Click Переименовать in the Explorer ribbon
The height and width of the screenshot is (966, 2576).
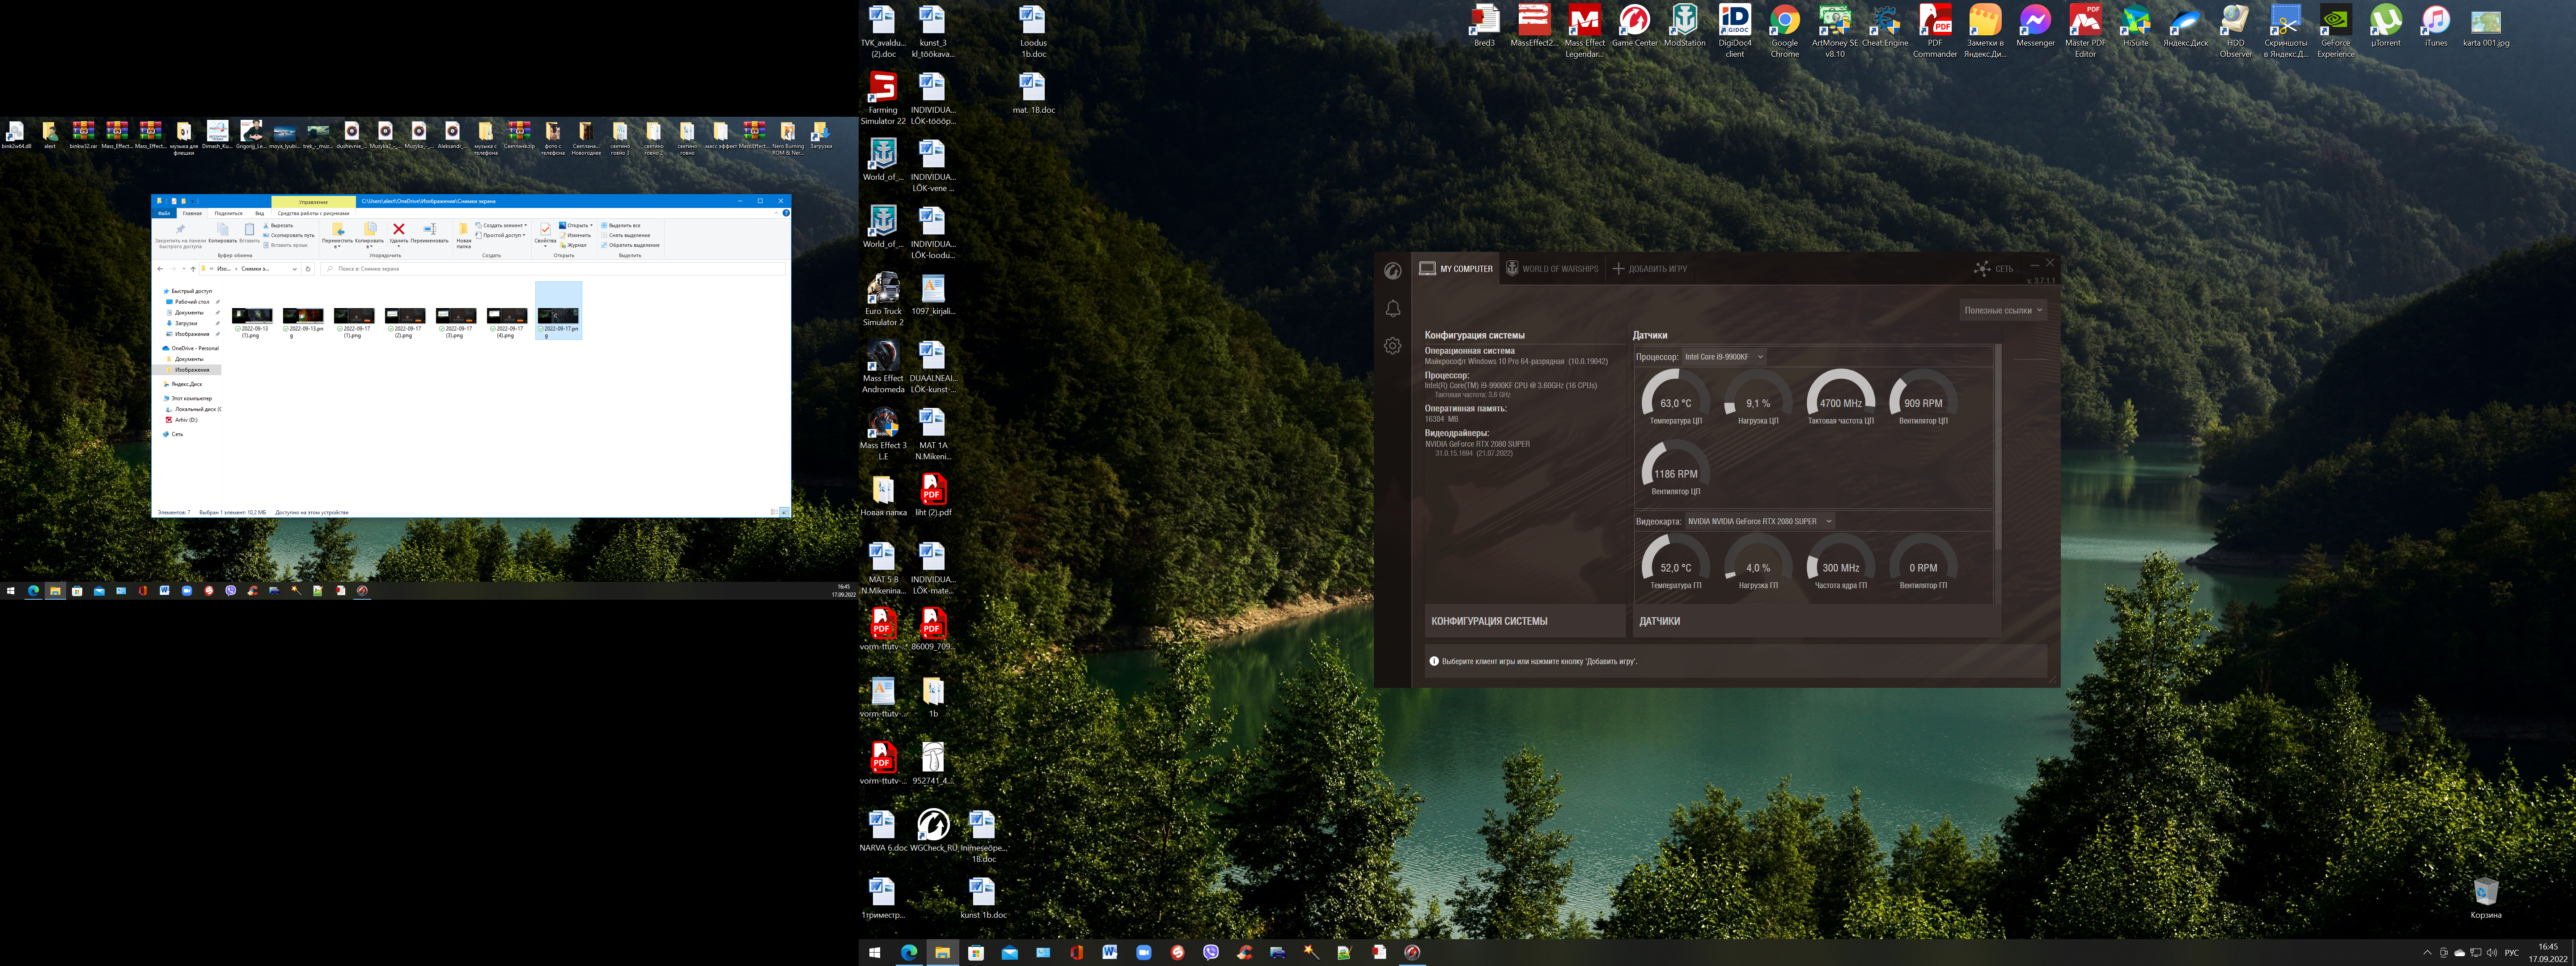coord(429,233)
